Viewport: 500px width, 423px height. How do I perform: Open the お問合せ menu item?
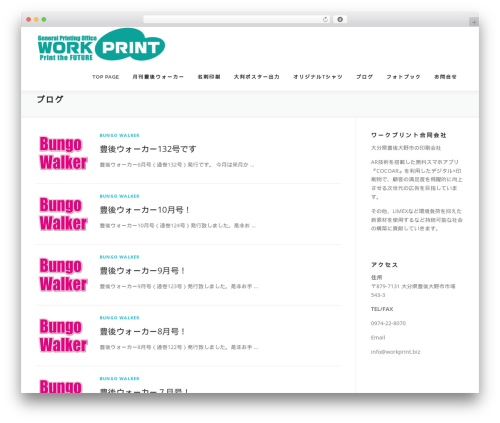[445, 77]
